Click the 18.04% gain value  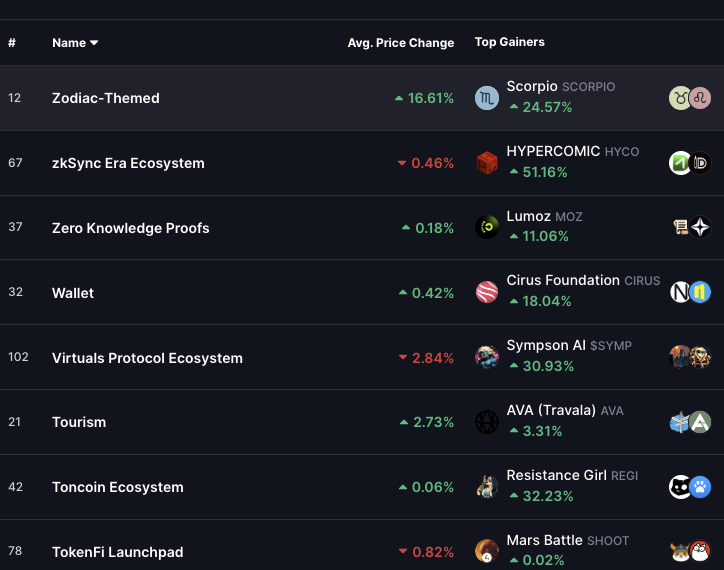(x=540, y=301)
